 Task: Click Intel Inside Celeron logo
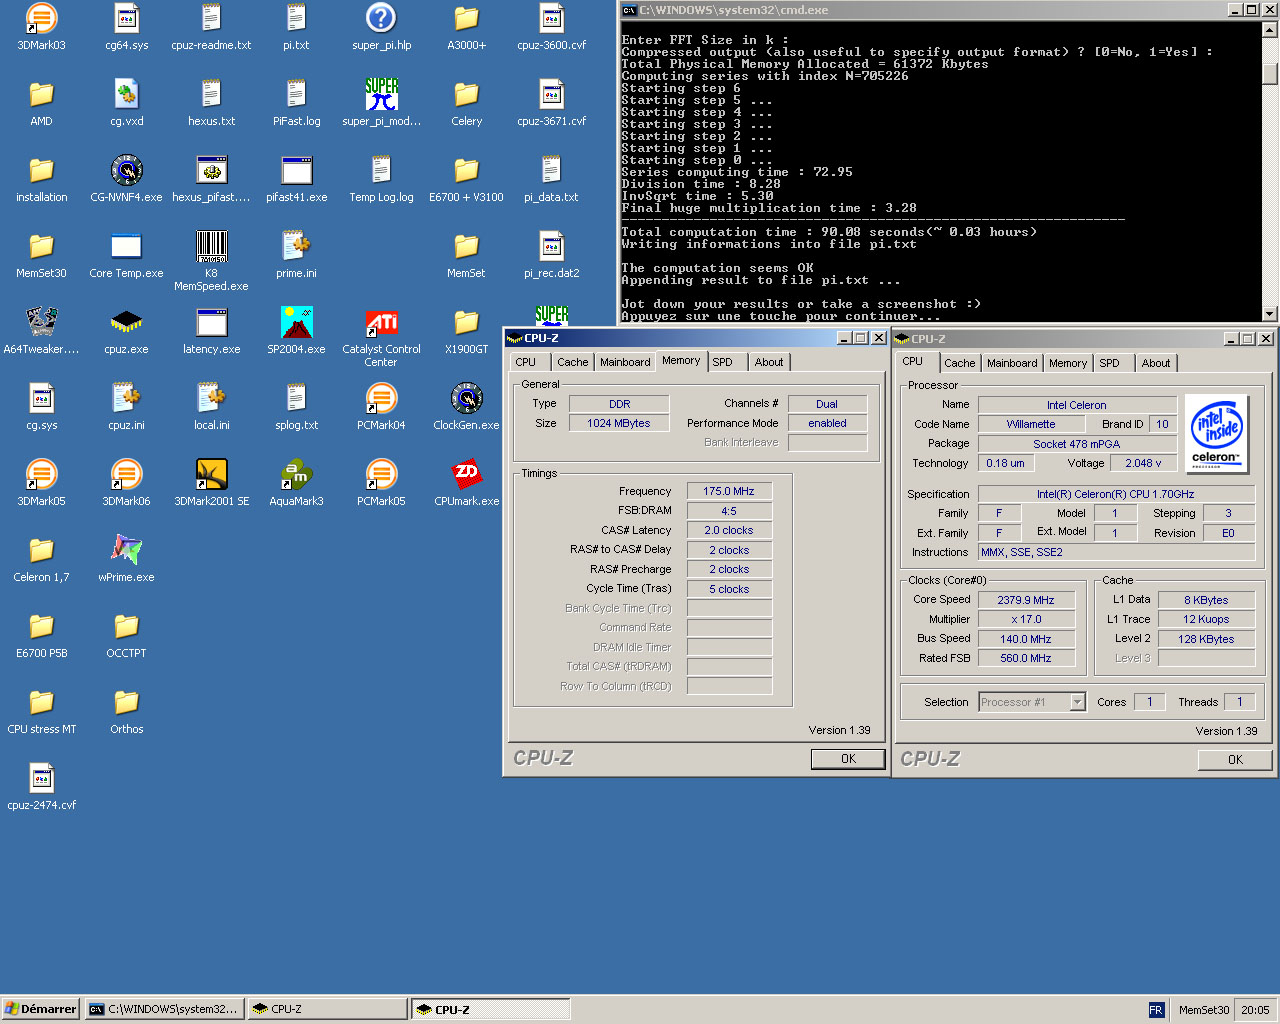[1216, 433]
